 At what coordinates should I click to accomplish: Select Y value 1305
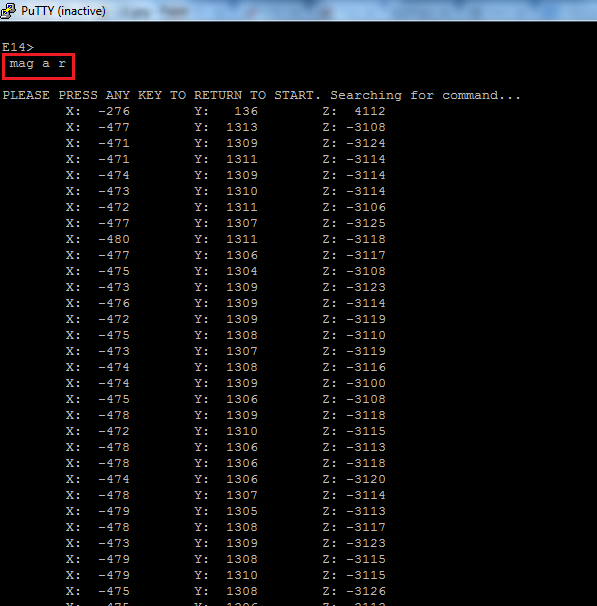242,511
